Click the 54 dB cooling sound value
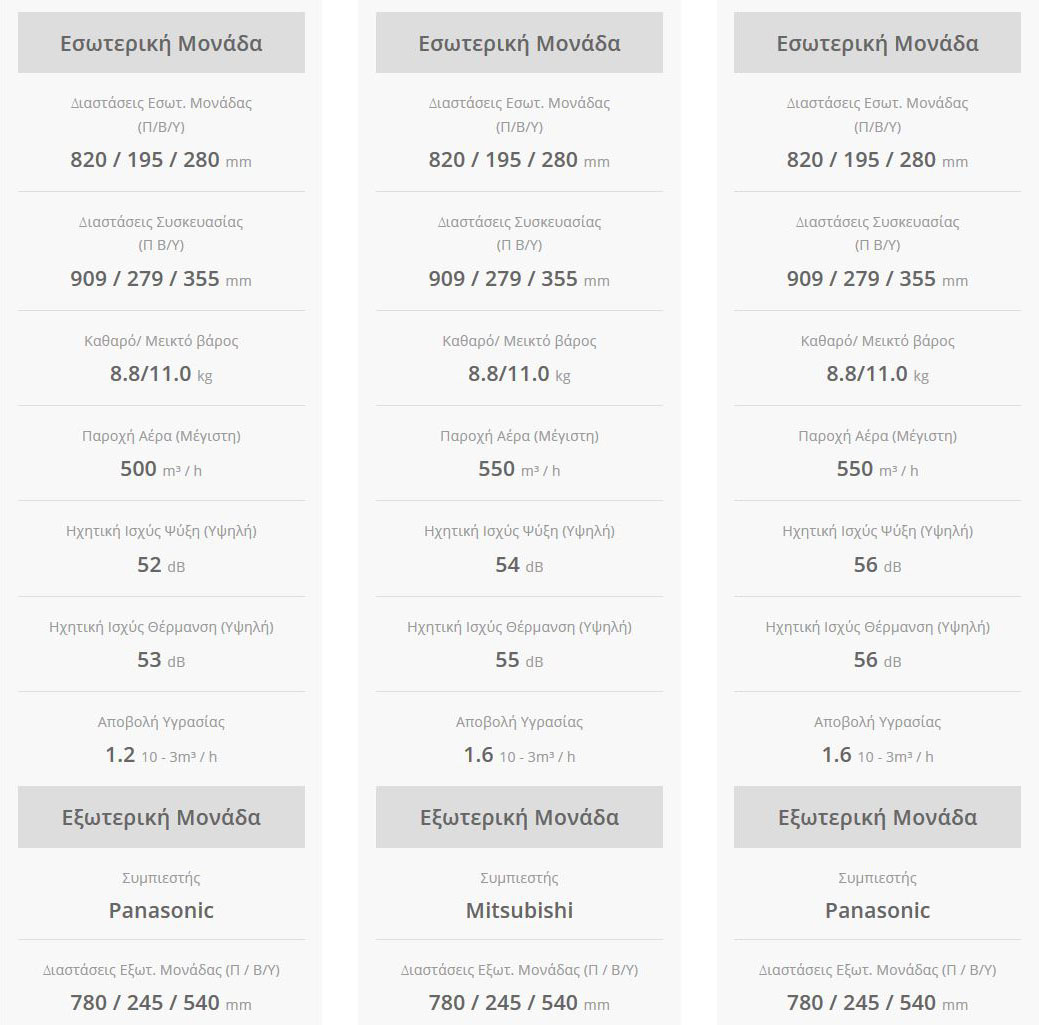Image resolution: width=1039 pixels, height=1025 pixels. coord(508,565)
